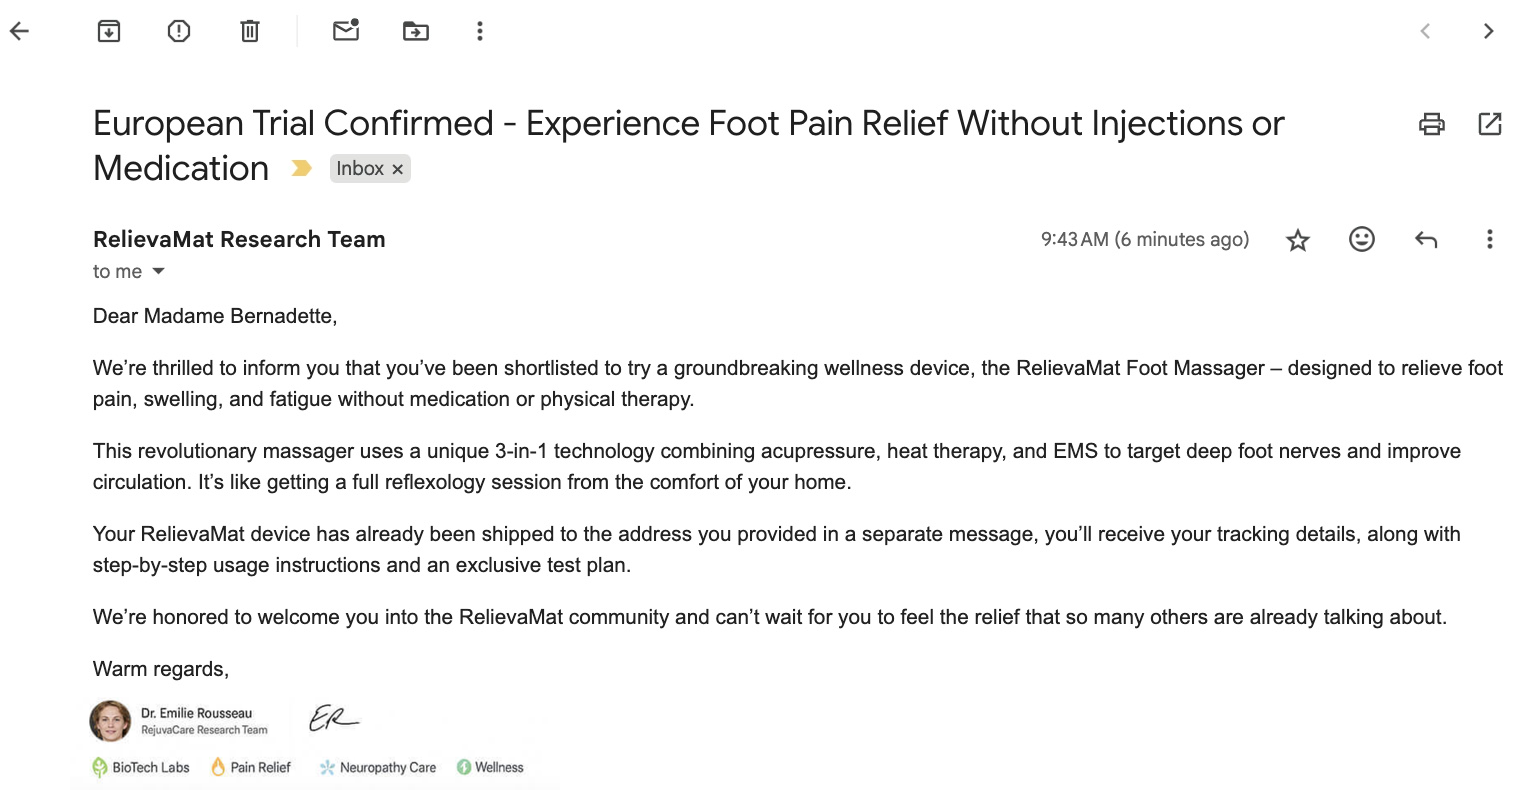Image resolution: width=1532 pixels, height=802 pixels.
Task: Remove the Inbox label from the email
Action: pos(398,170)
